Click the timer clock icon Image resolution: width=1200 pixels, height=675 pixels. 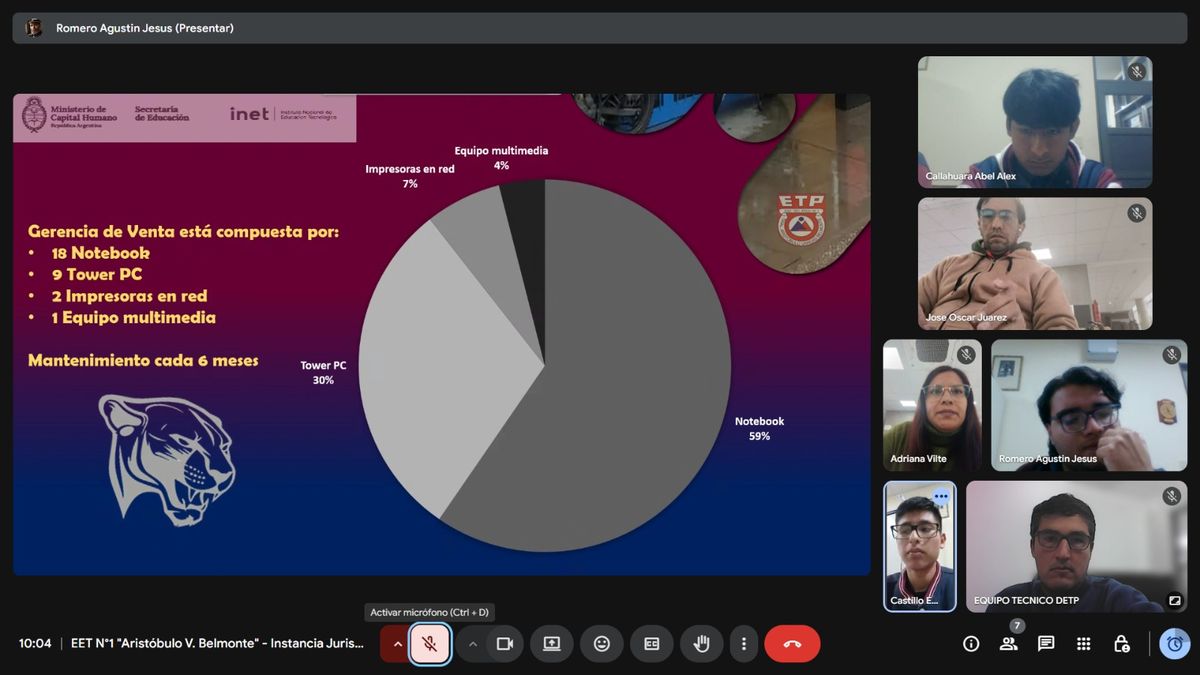tap(1175, 644)
